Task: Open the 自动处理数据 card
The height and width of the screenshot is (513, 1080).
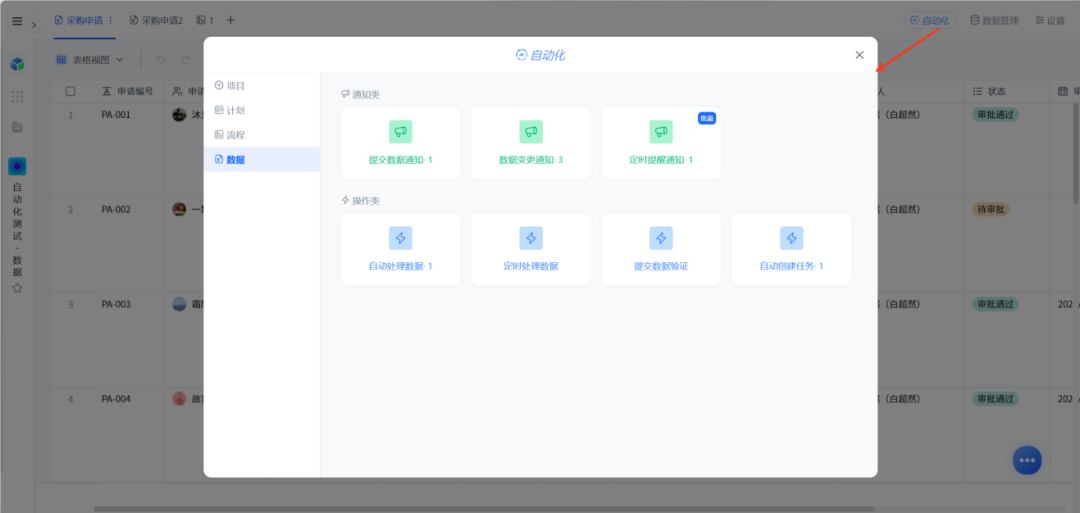Action: 400,249
